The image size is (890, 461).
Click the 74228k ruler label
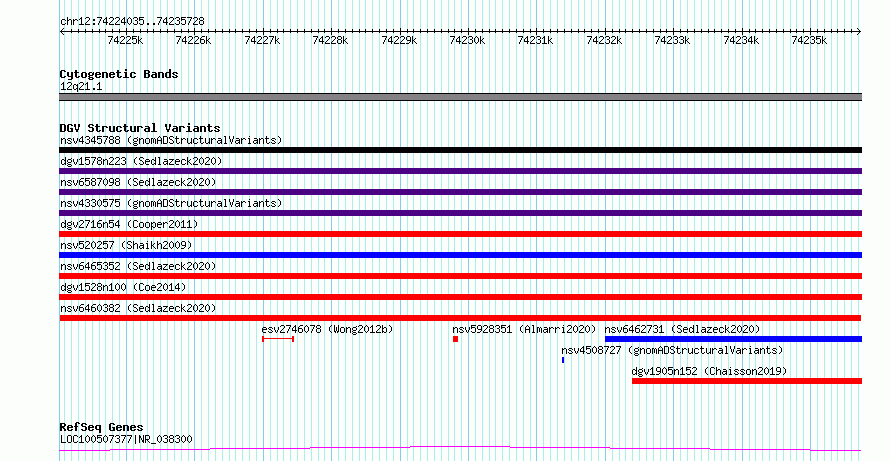[330, 40]
